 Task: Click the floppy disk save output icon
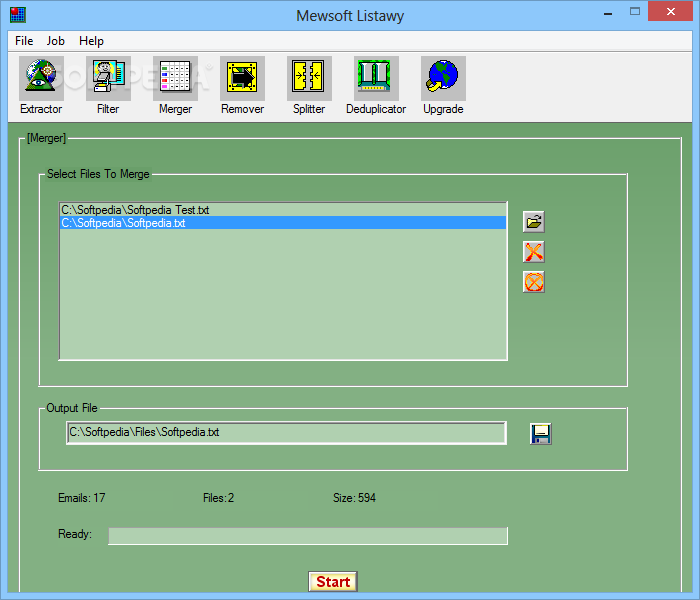click(x=541, y=433)
